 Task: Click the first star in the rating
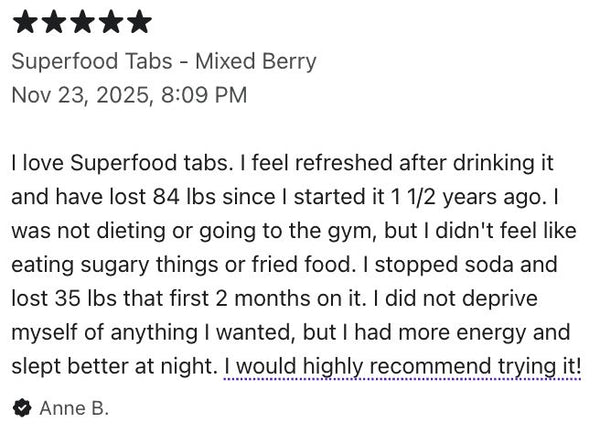point(24,22)
